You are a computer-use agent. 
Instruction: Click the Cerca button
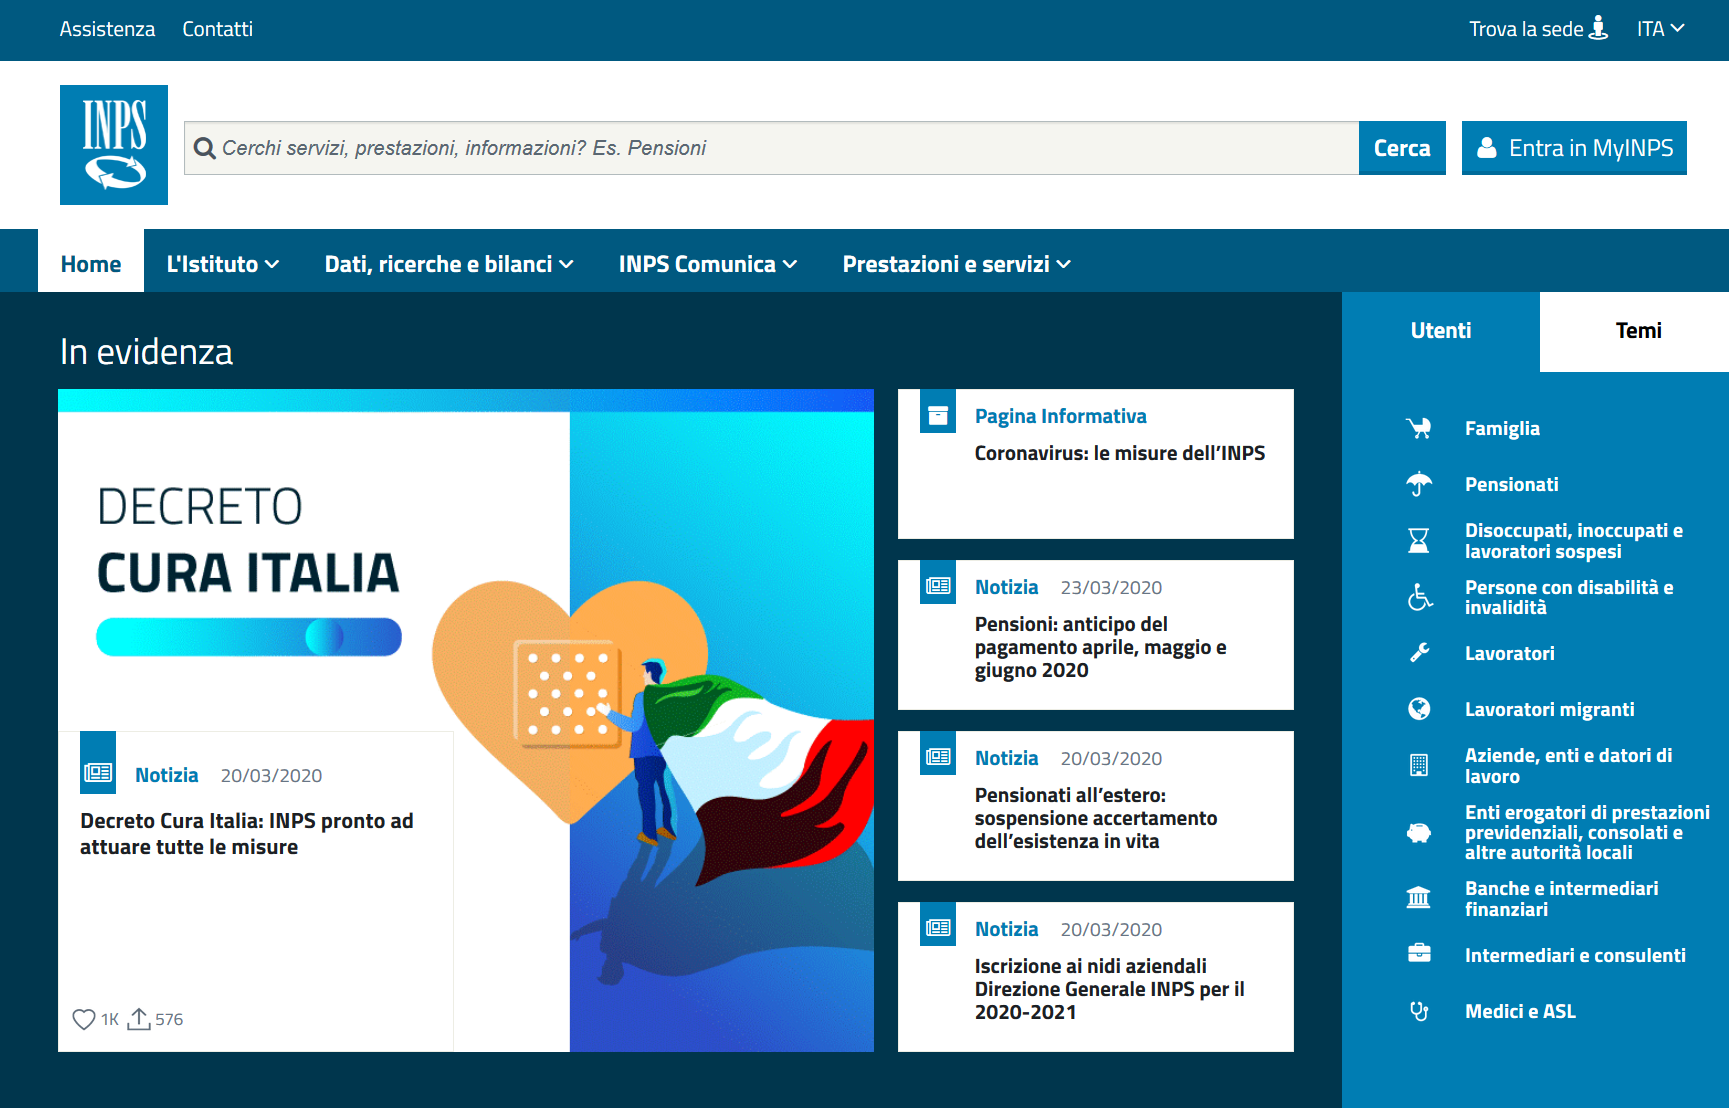1402,148
